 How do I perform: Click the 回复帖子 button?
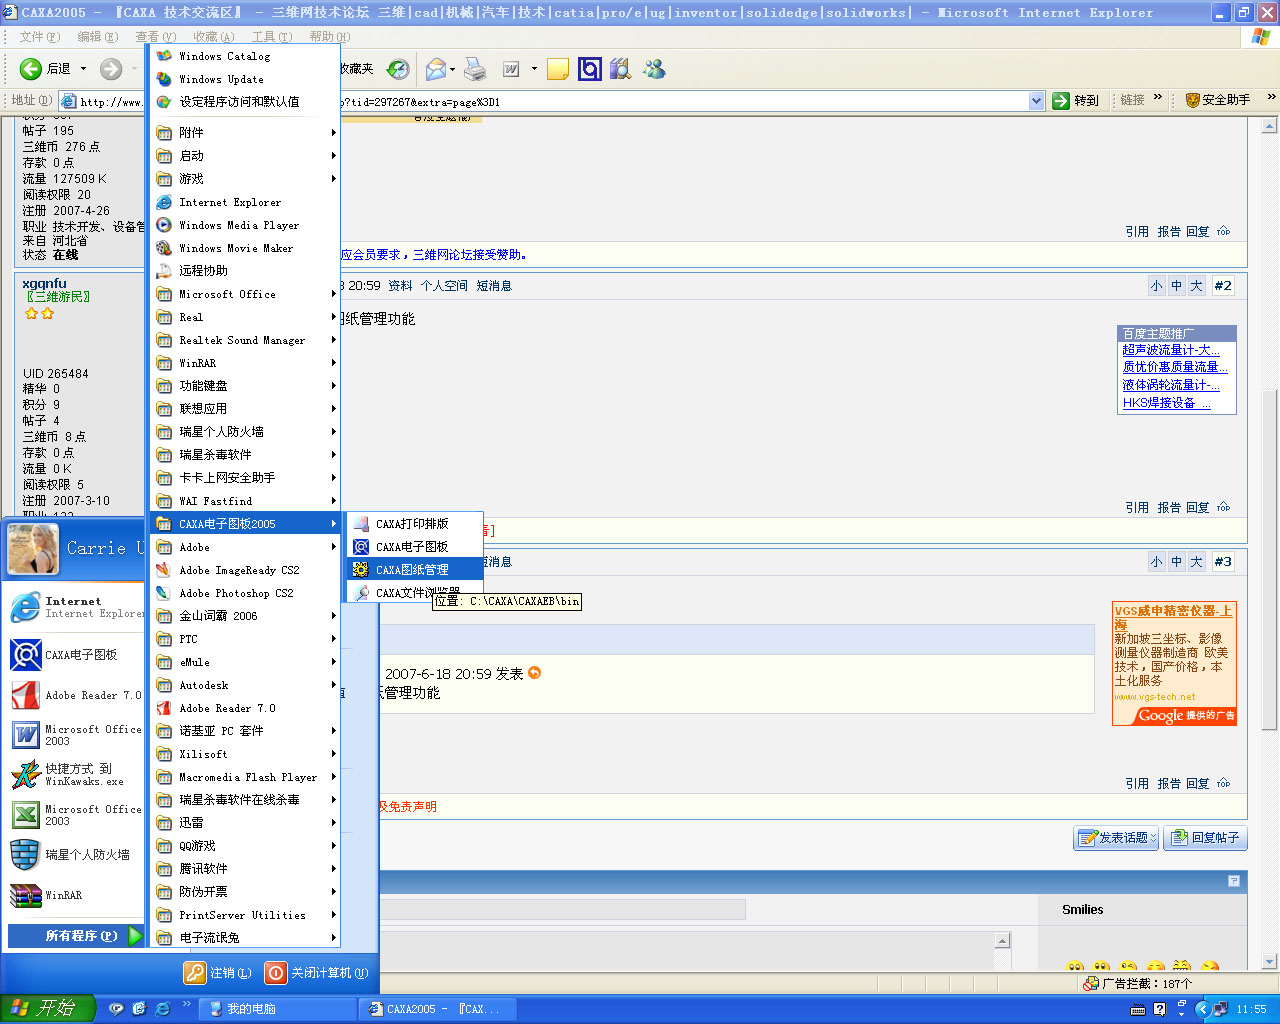(x=1206, y=838)
